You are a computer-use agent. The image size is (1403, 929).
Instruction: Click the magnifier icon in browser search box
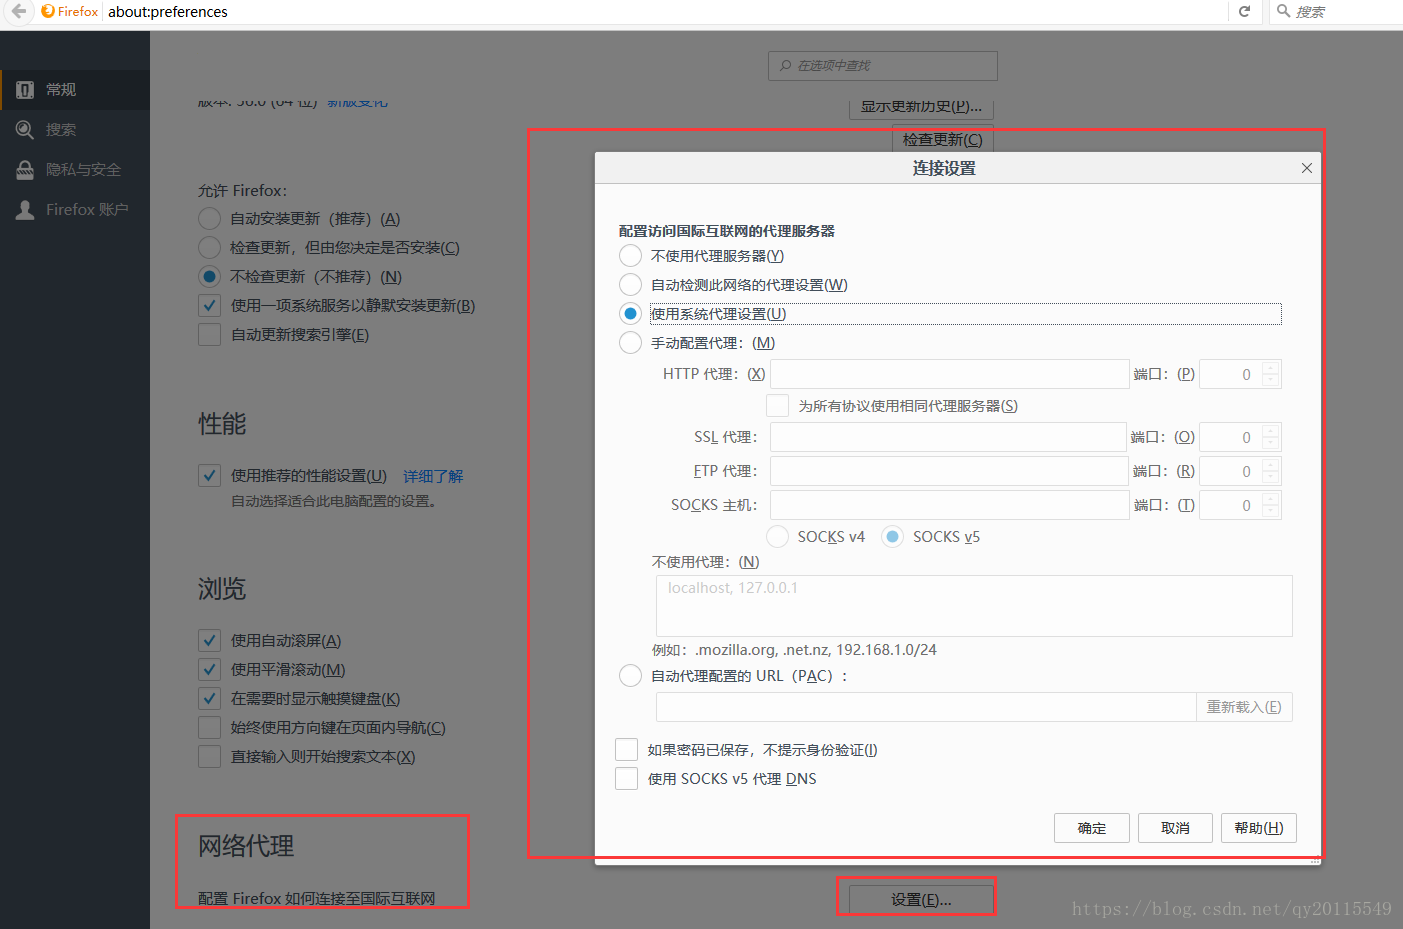1283,11
